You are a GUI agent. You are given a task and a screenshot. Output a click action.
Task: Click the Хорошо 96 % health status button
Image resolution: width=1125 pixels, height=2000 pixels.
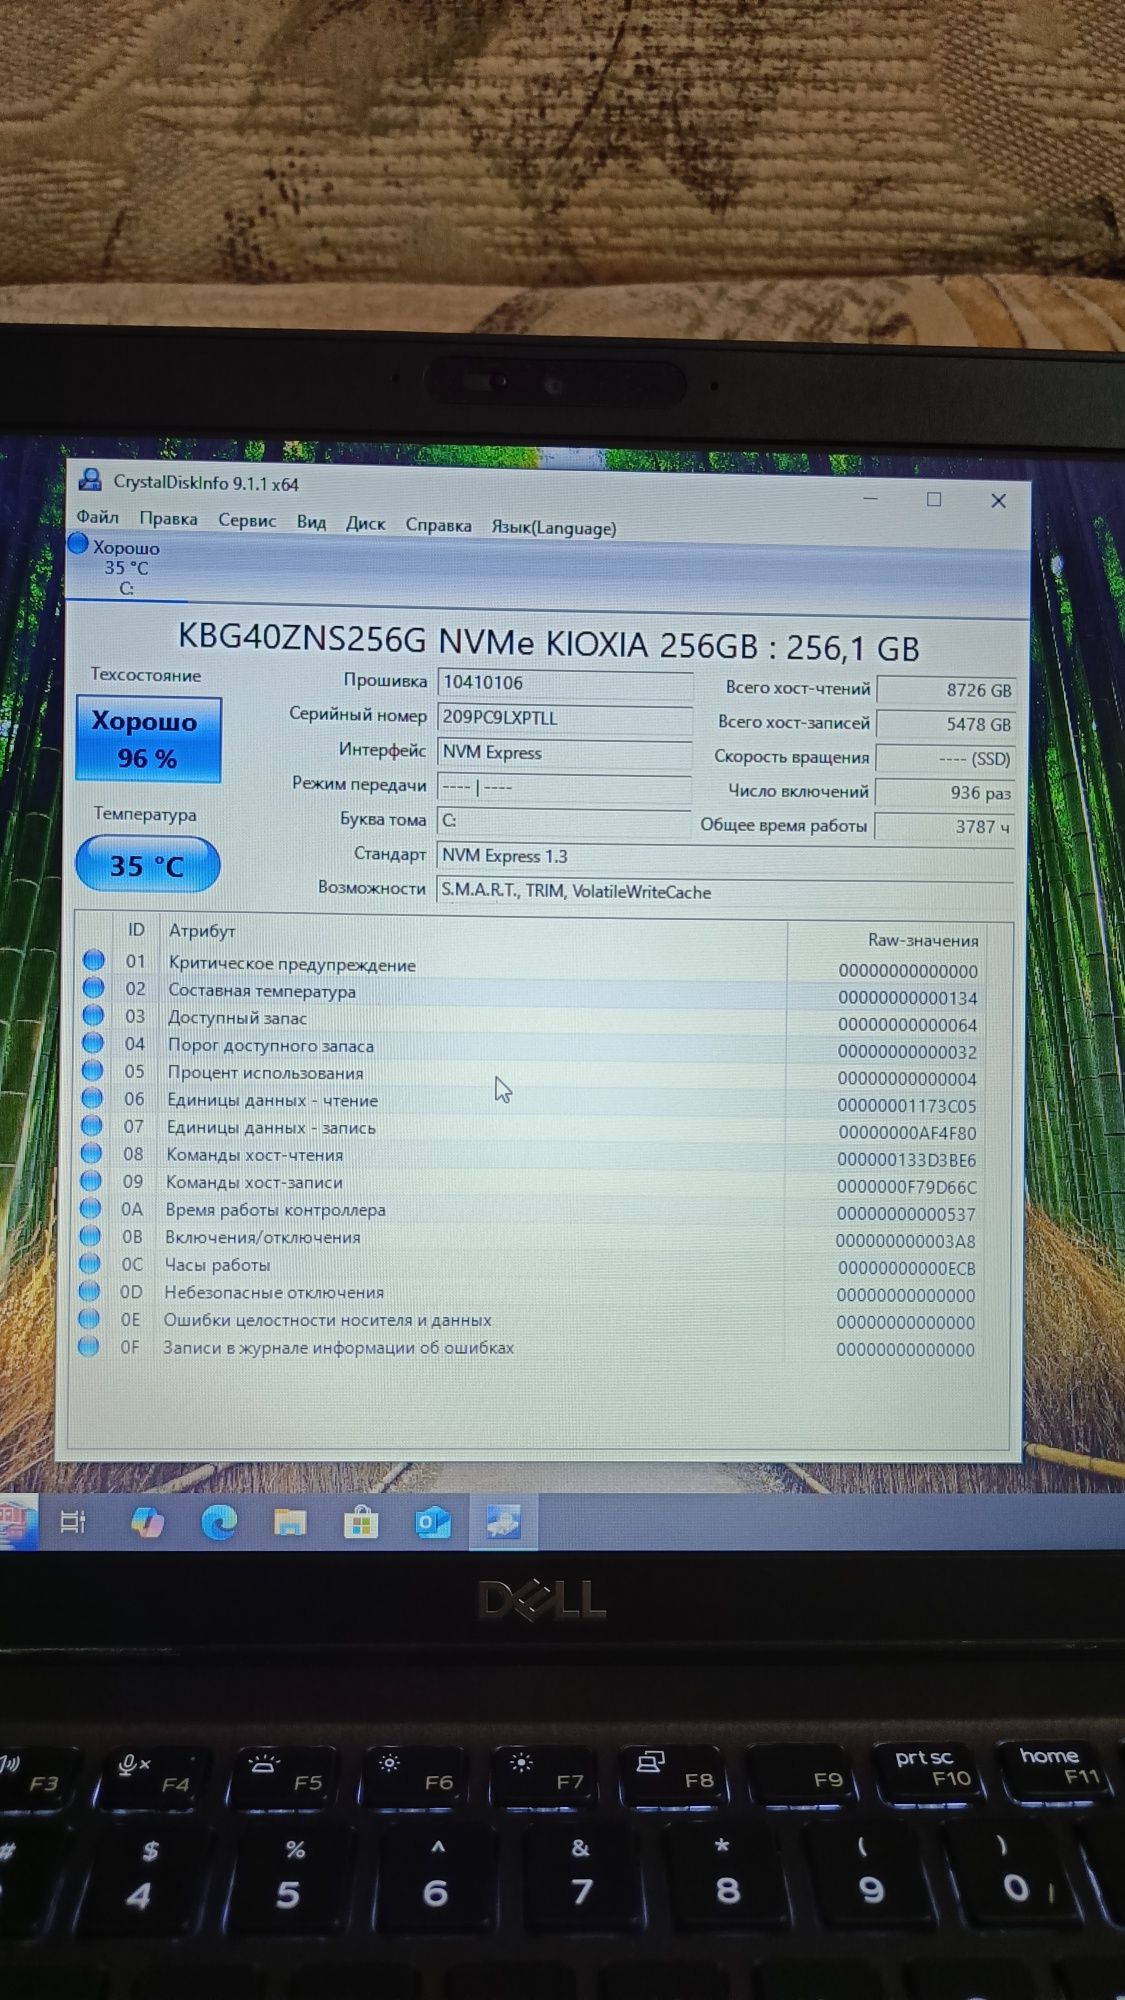147,739
